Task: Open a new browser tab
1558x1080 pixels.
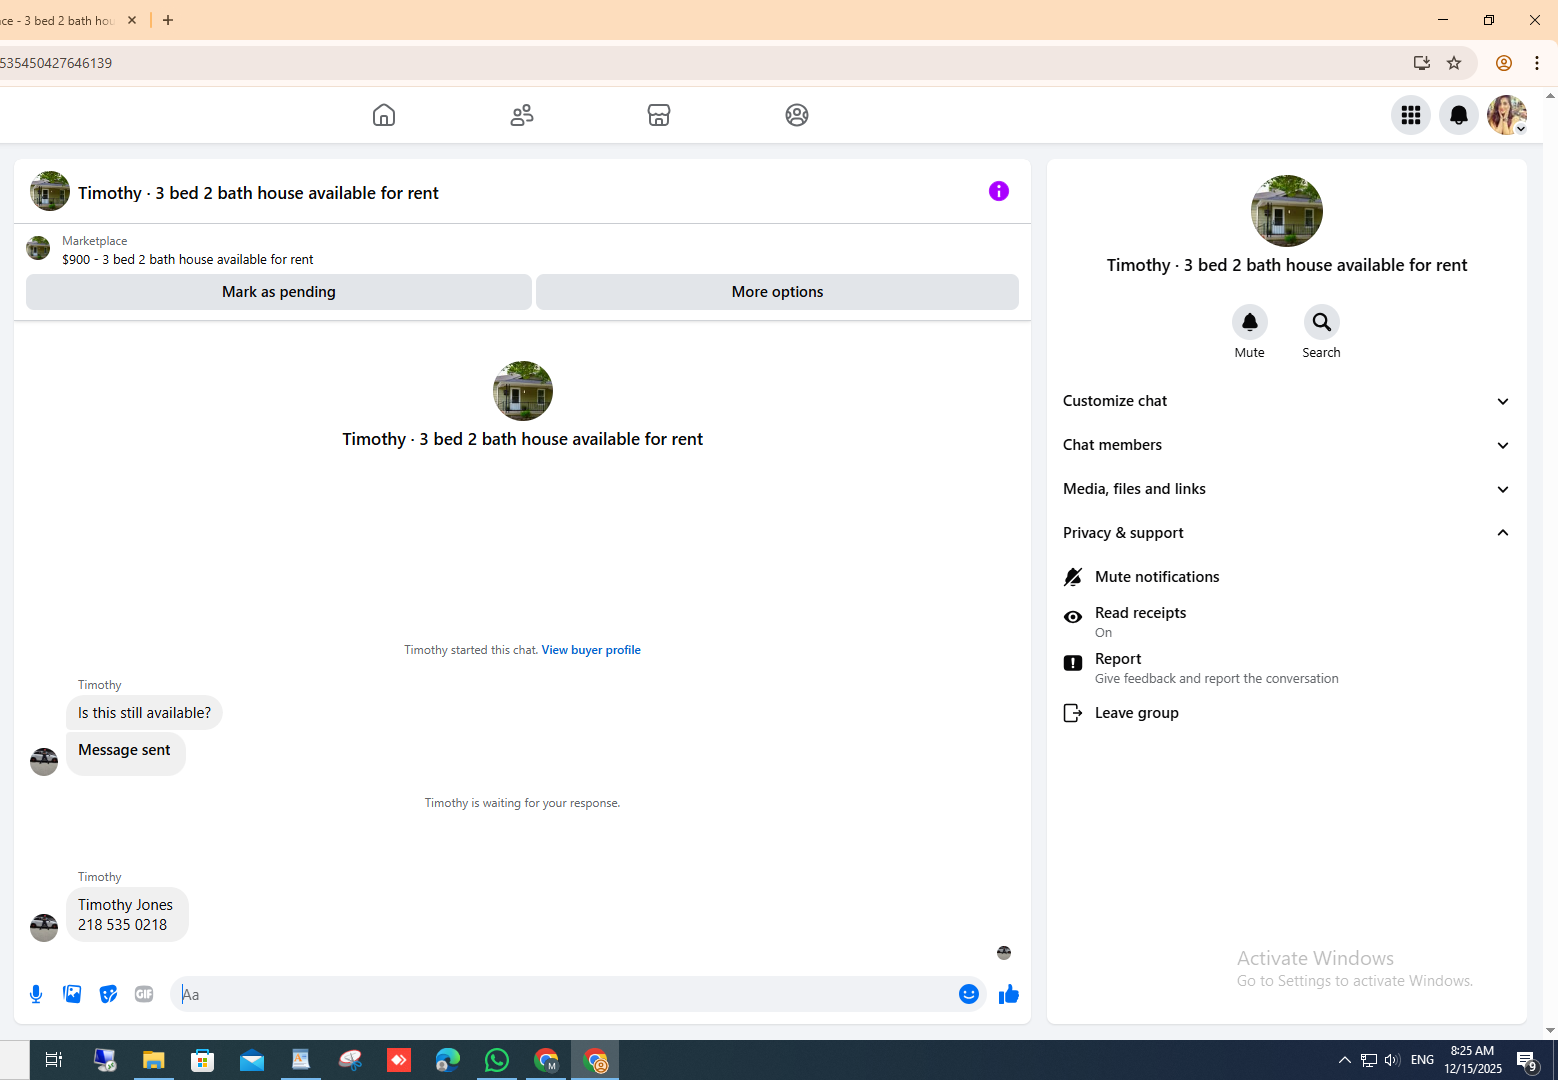Action: pyautogui.click(x=168, y=20)
